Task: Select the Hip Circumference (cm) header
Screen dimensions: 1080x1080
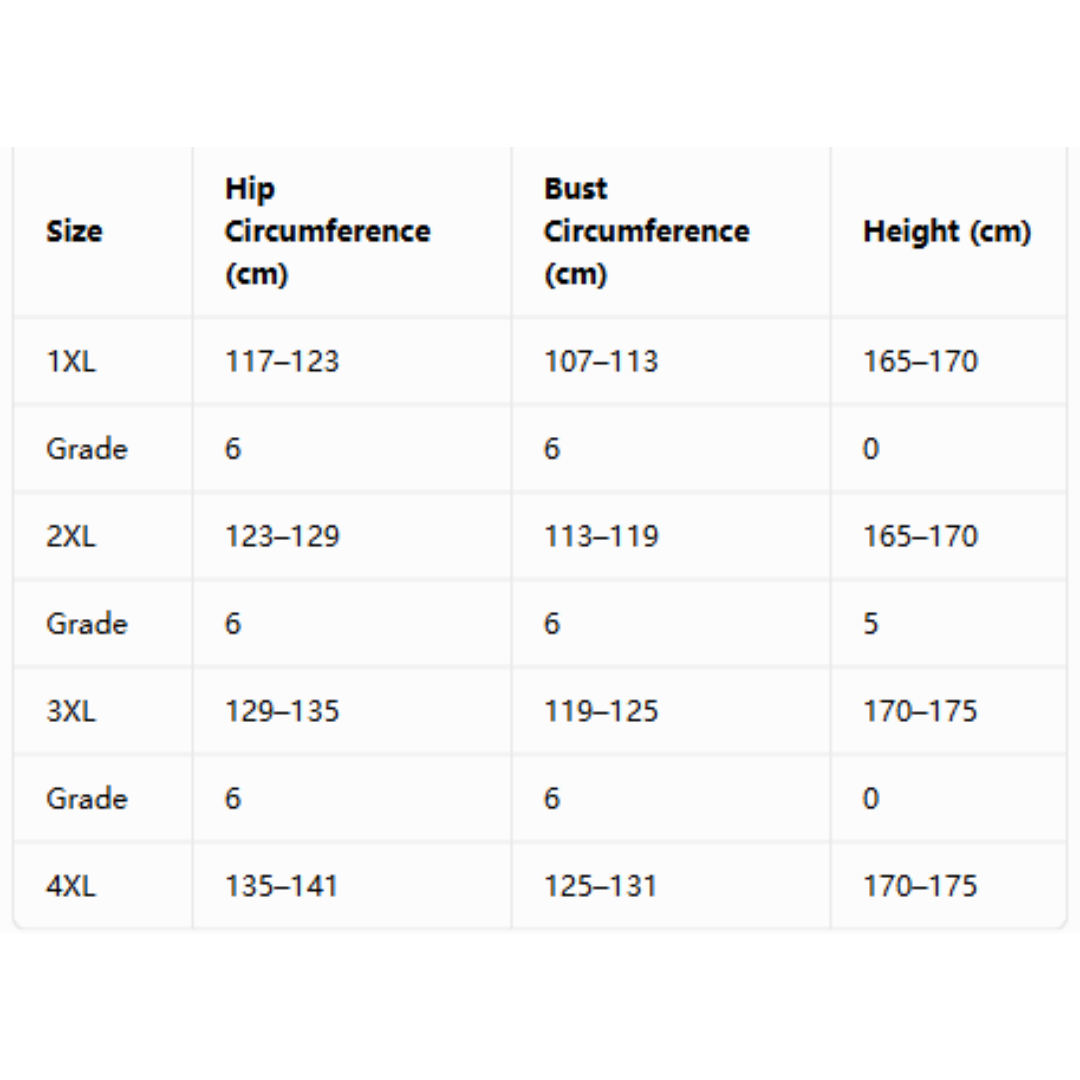Action: click(328, 231)
